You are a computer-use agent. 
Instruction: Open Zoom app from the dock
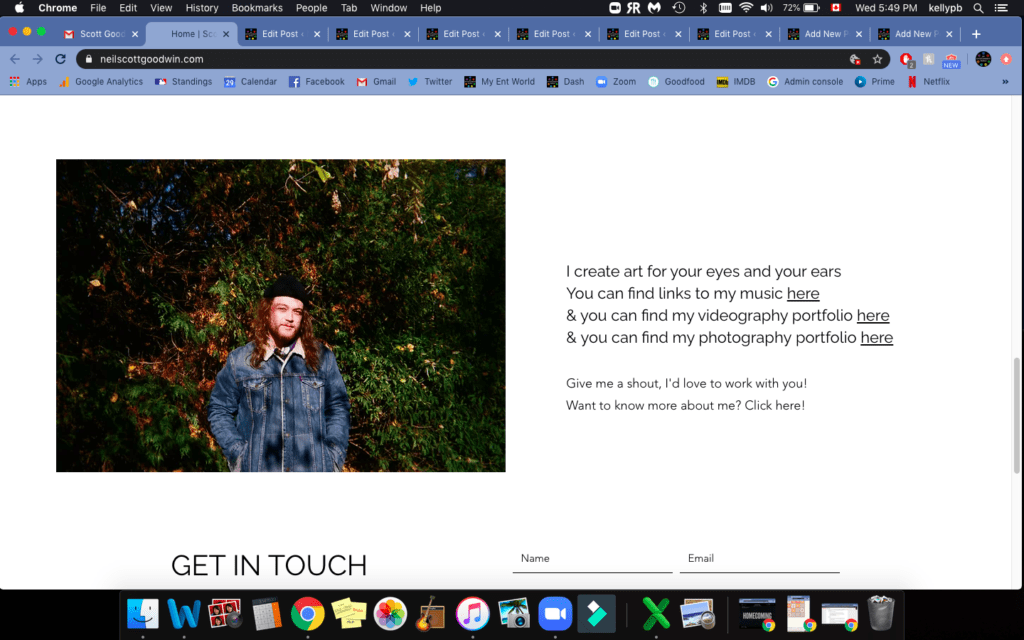[x=555, y=613]
